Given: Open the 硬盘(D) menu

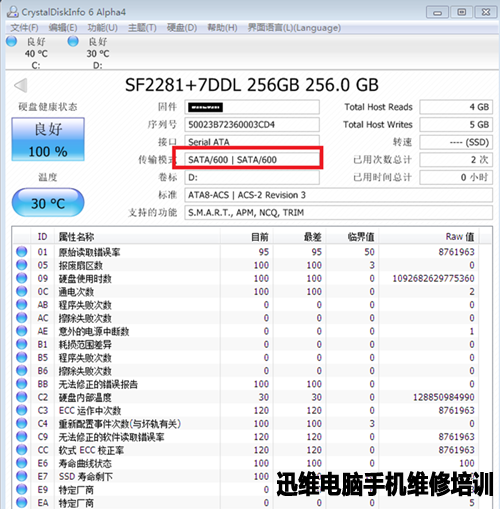Looking at the screenshot, I should coord(182,28).
